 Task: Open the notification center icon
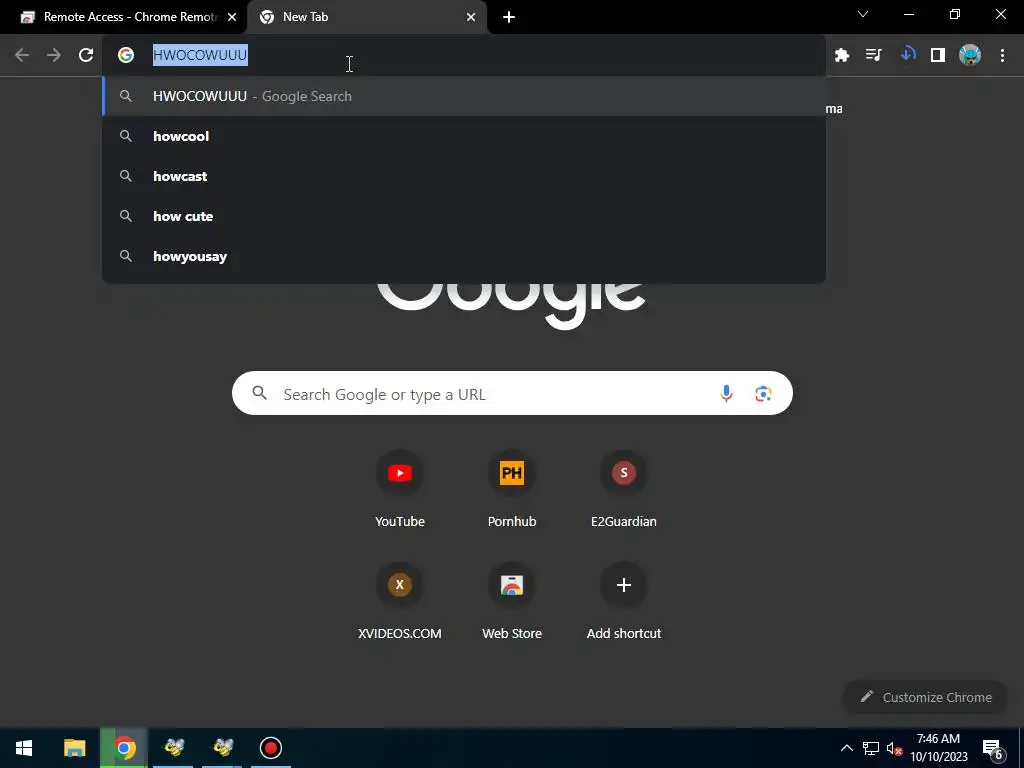993,750
